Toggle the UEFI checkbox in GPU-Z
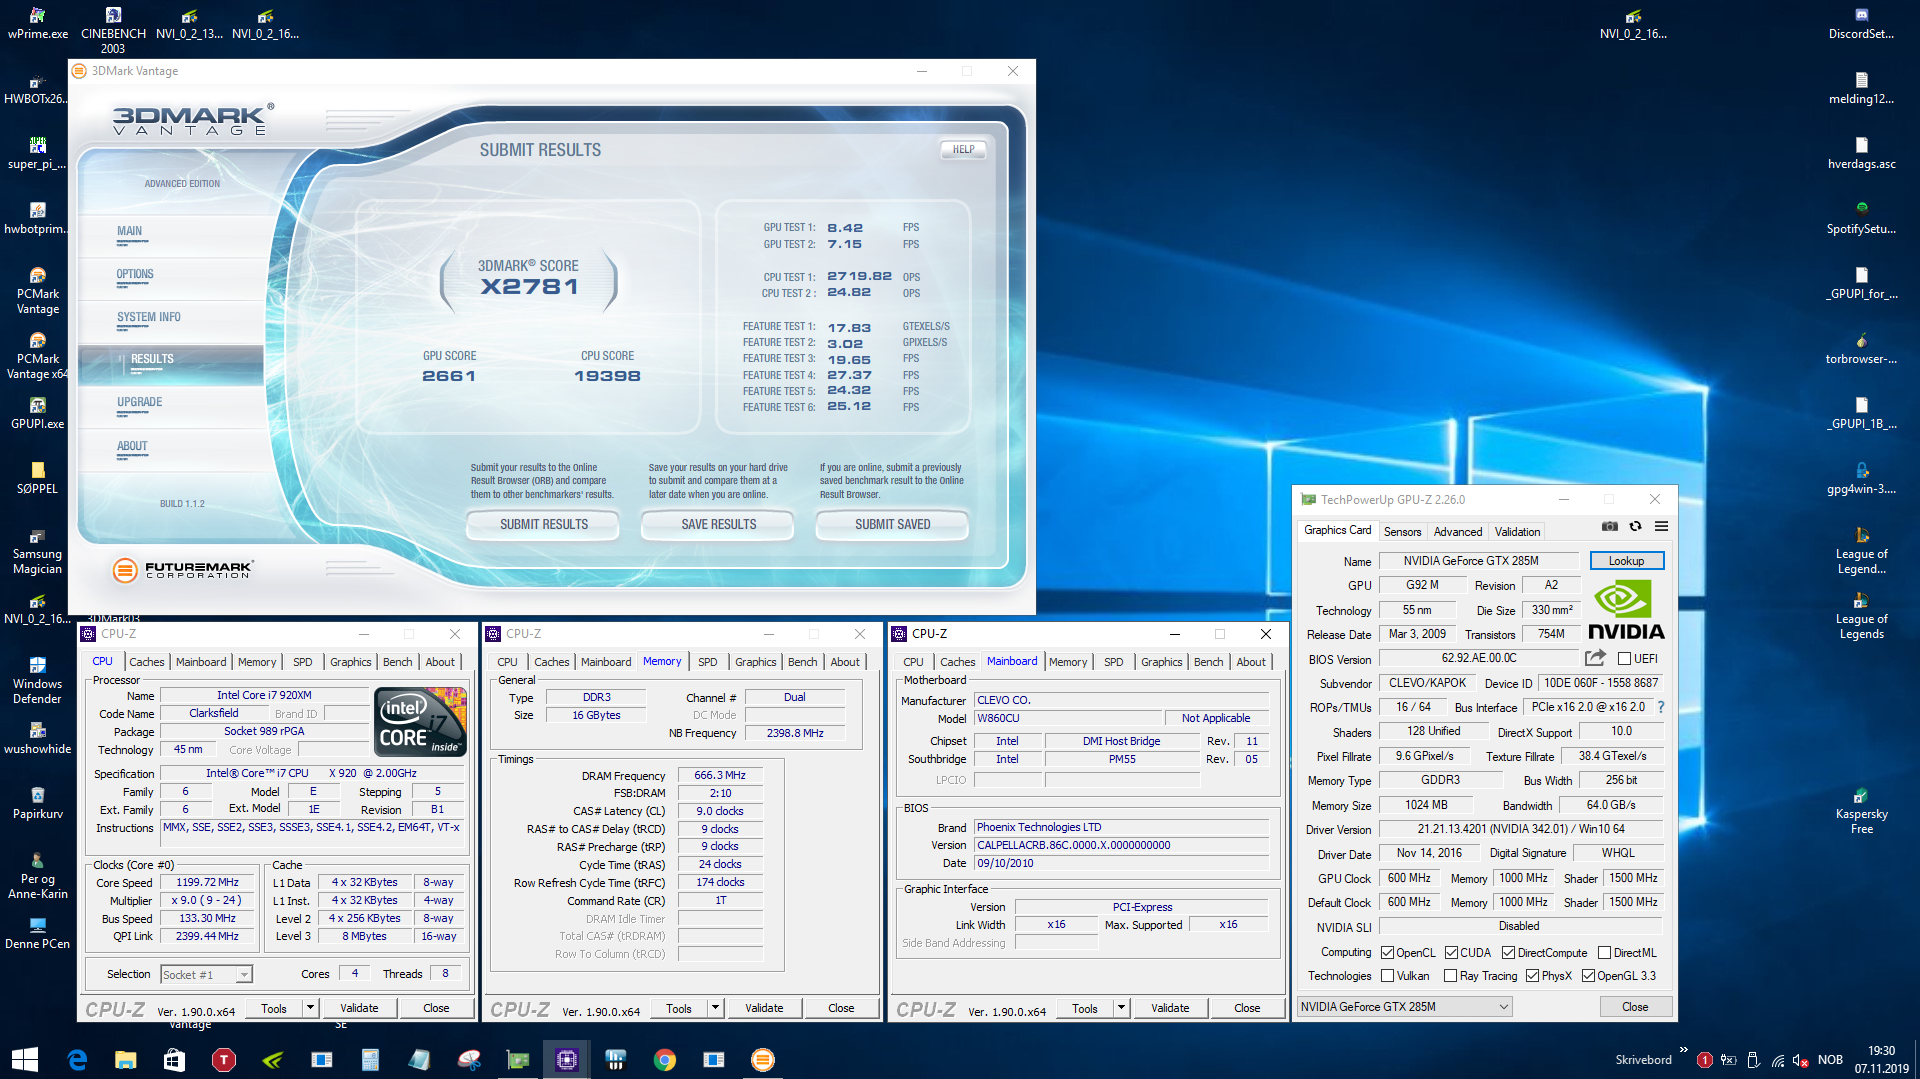Viewport: 1920px width, 1079px height. point(1625,658)
